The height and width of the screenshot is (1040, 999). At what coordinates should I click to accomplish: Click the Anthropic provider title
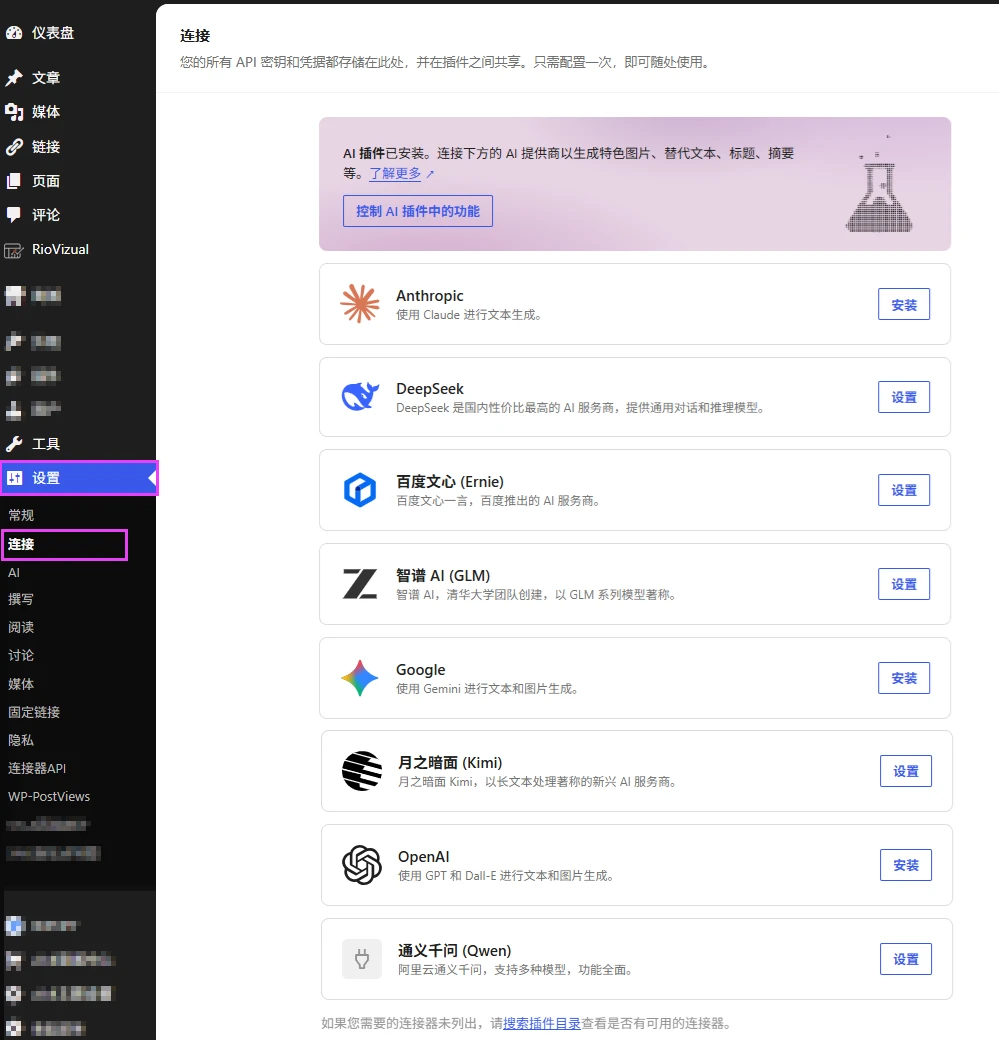[x=430, y=296]
